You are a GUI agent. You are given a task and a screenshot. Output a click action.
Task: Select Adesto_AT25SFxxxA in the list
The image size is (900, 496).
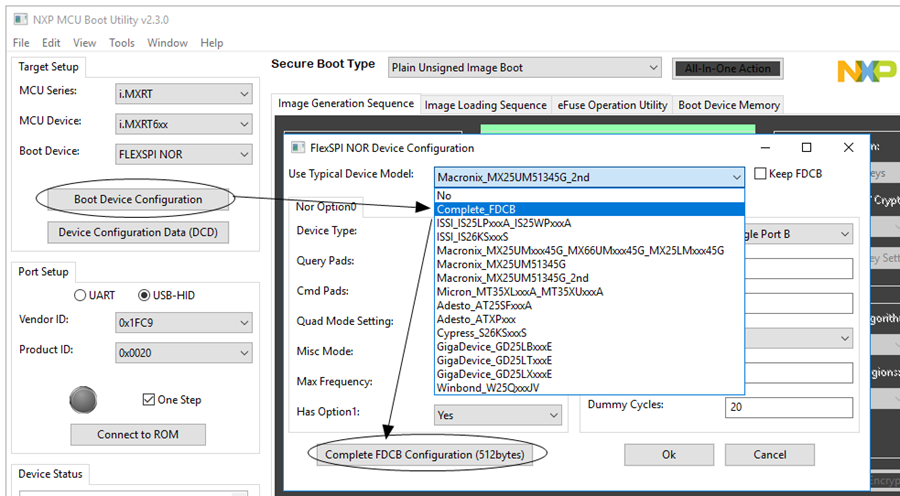point(589,305)
